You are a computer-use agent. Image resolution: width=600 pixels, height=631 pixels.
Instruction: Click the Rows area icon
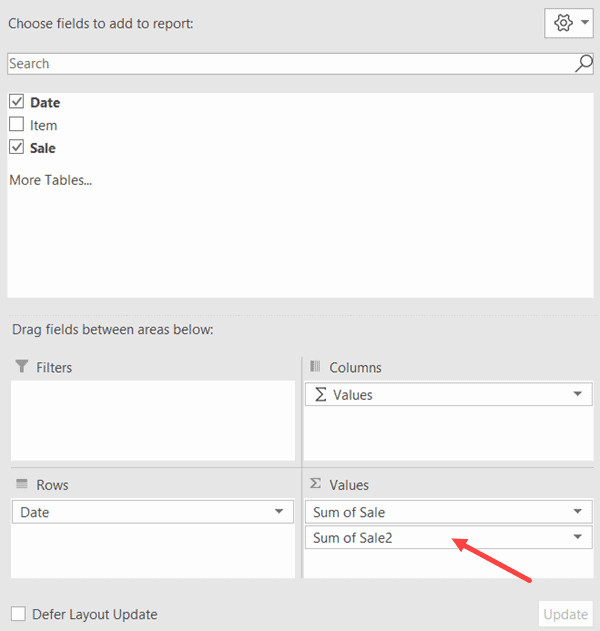click(22, 485)
